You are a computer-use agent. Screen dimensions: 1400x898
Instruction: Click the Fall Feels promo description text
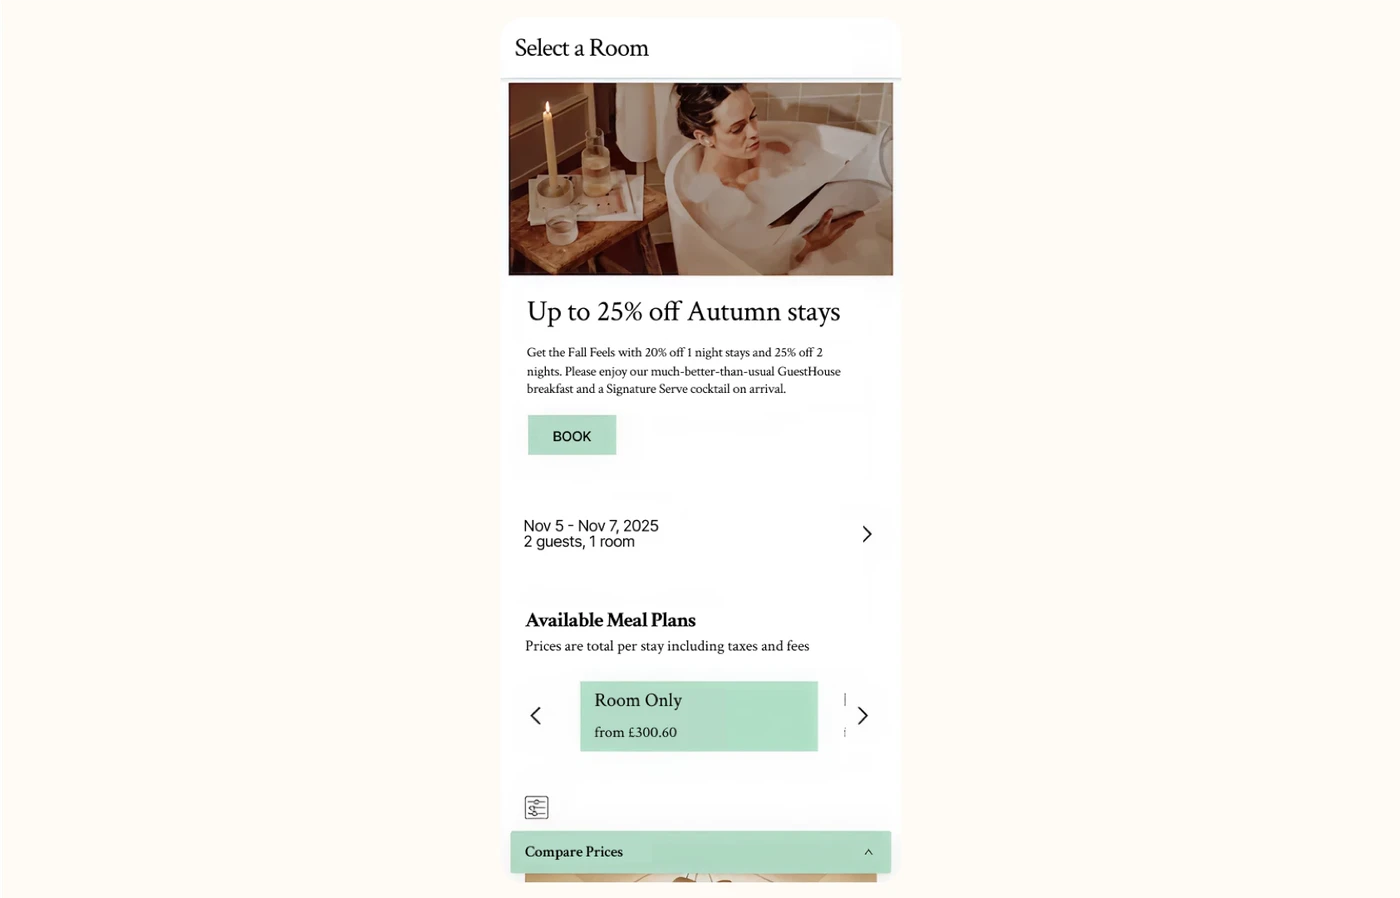click(x=684, y=371)
